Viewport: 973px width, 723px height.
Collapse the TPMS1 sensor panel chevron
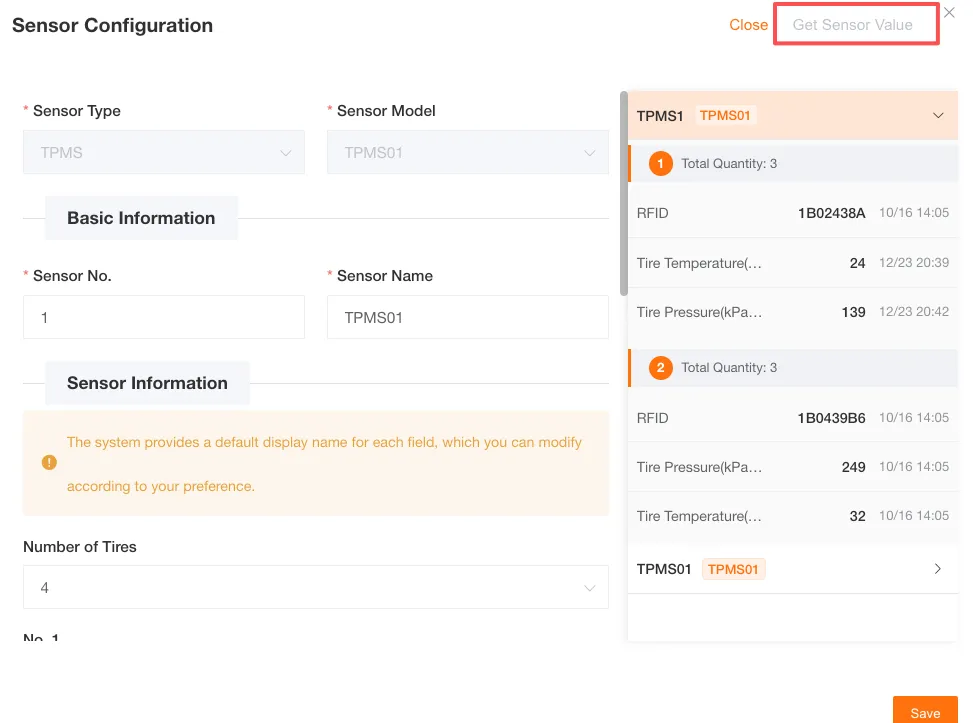[x=938, y=116]
